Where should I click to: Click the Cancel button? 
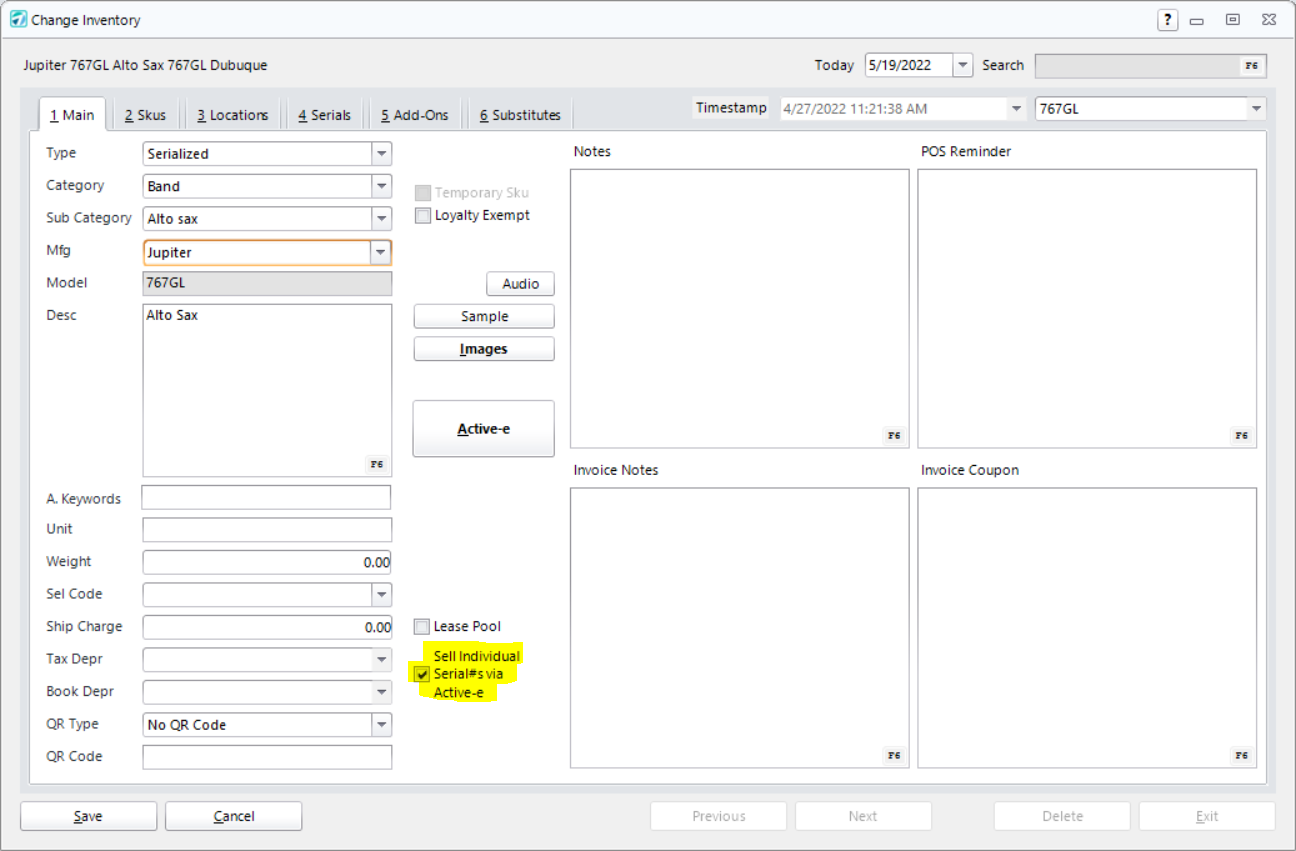coord(233,816)
